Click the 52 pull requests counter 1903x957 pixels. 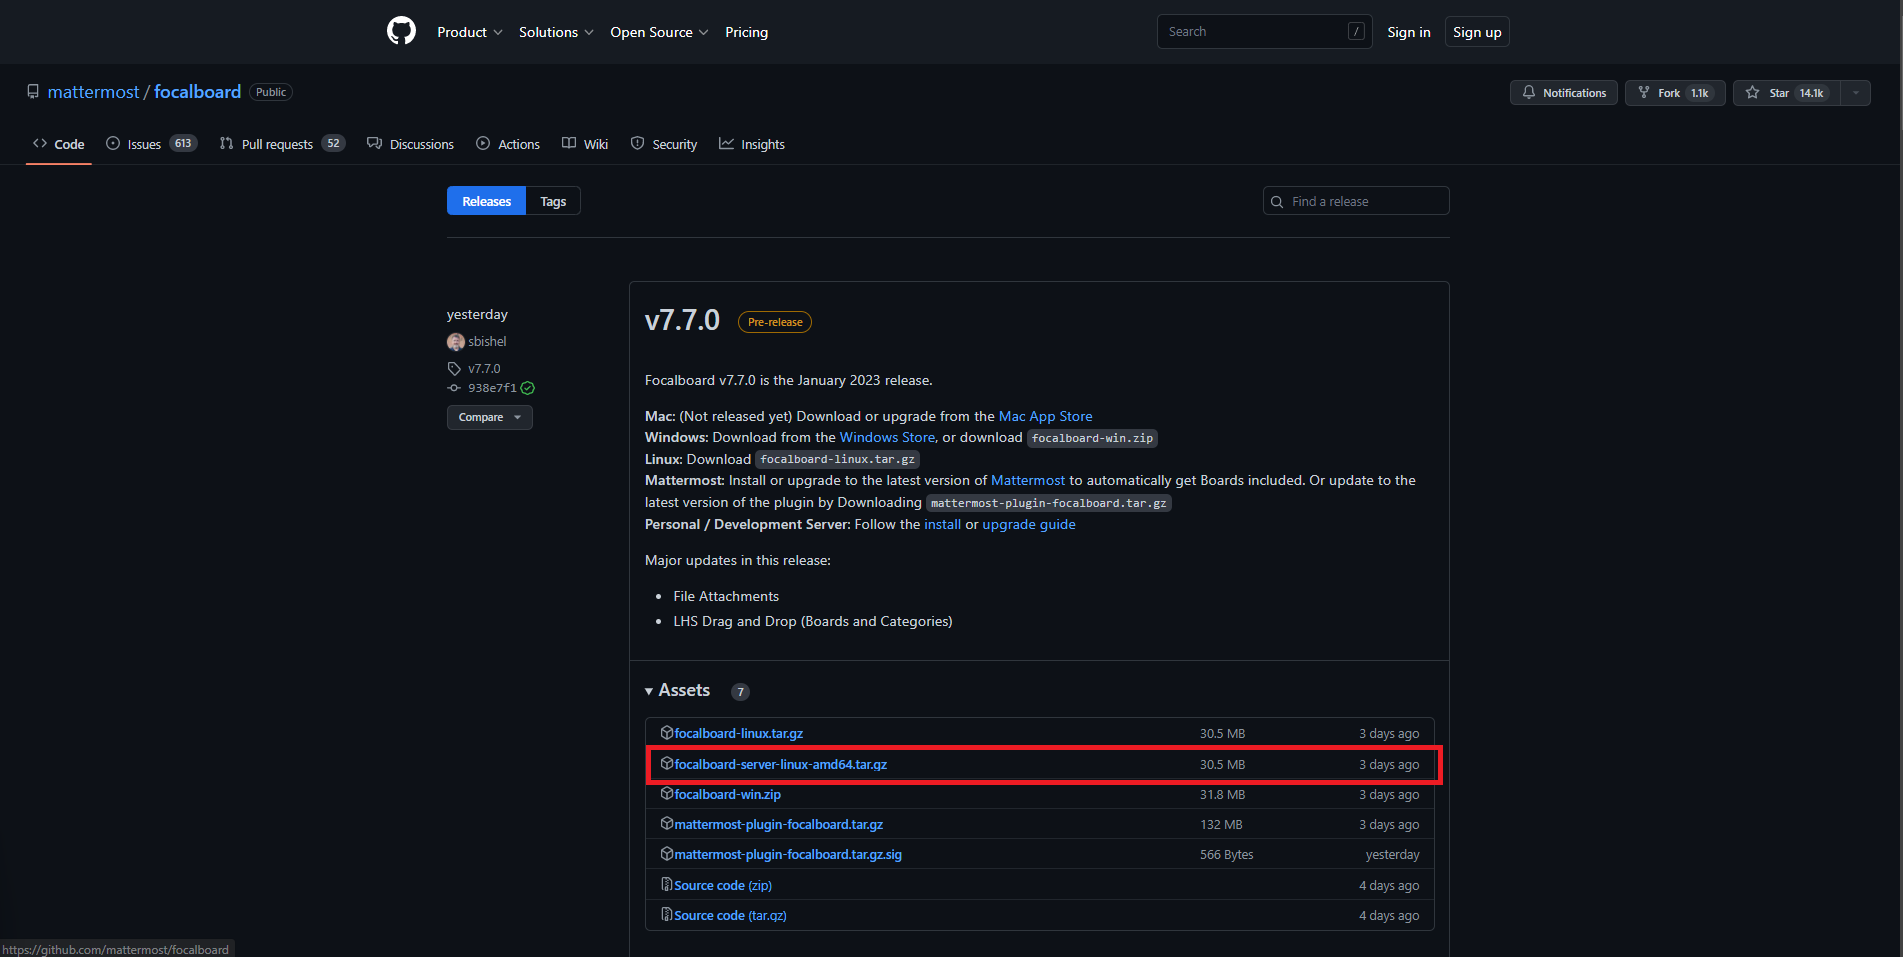[x=333, y=144]
